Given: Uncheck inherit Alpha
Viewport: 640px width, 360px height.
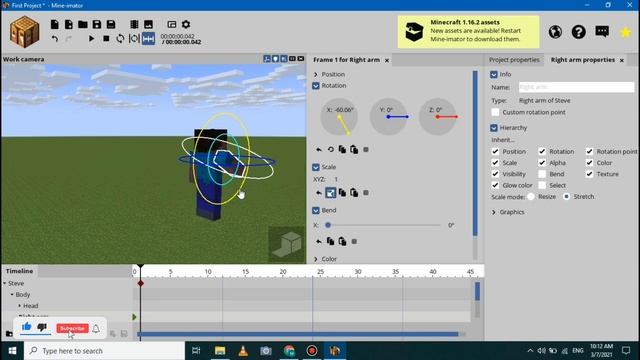Looking at the screenshot, I should [542, 163].
